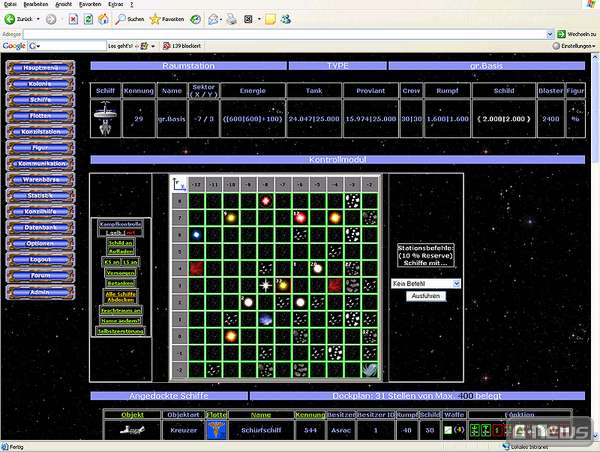
Task: Click the browser Home icon
Action: 103,19
